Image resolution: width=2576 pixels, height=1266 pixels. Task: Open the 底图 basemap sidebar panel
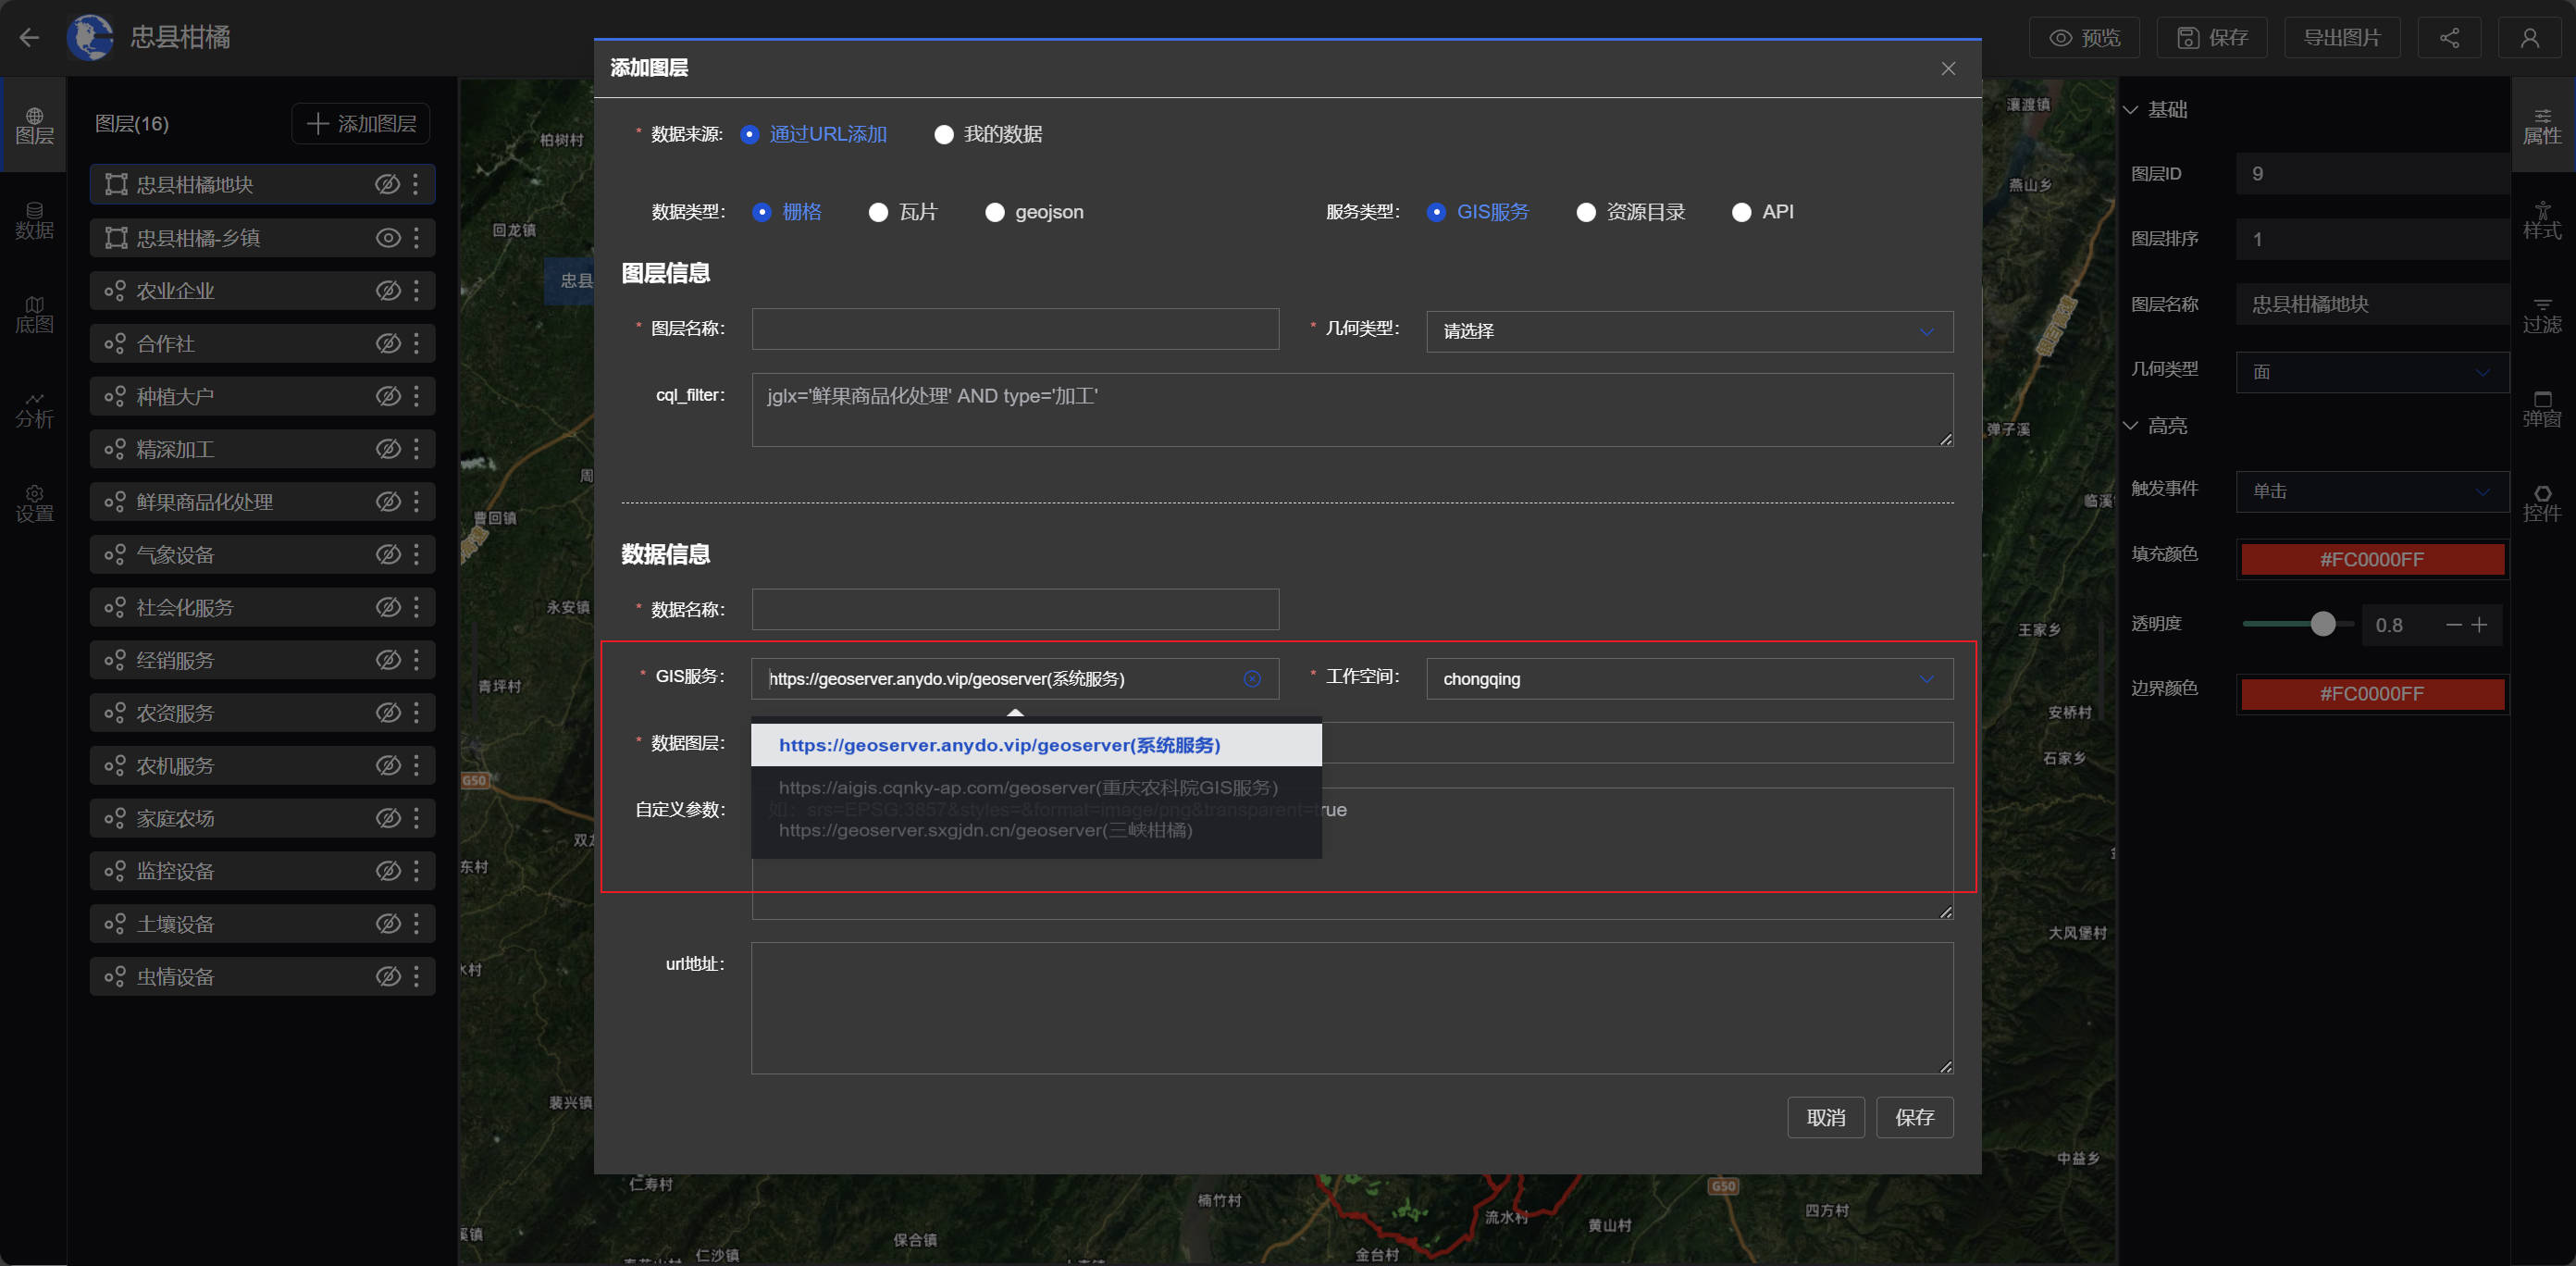pyautogui.click(x=34, y=314)
